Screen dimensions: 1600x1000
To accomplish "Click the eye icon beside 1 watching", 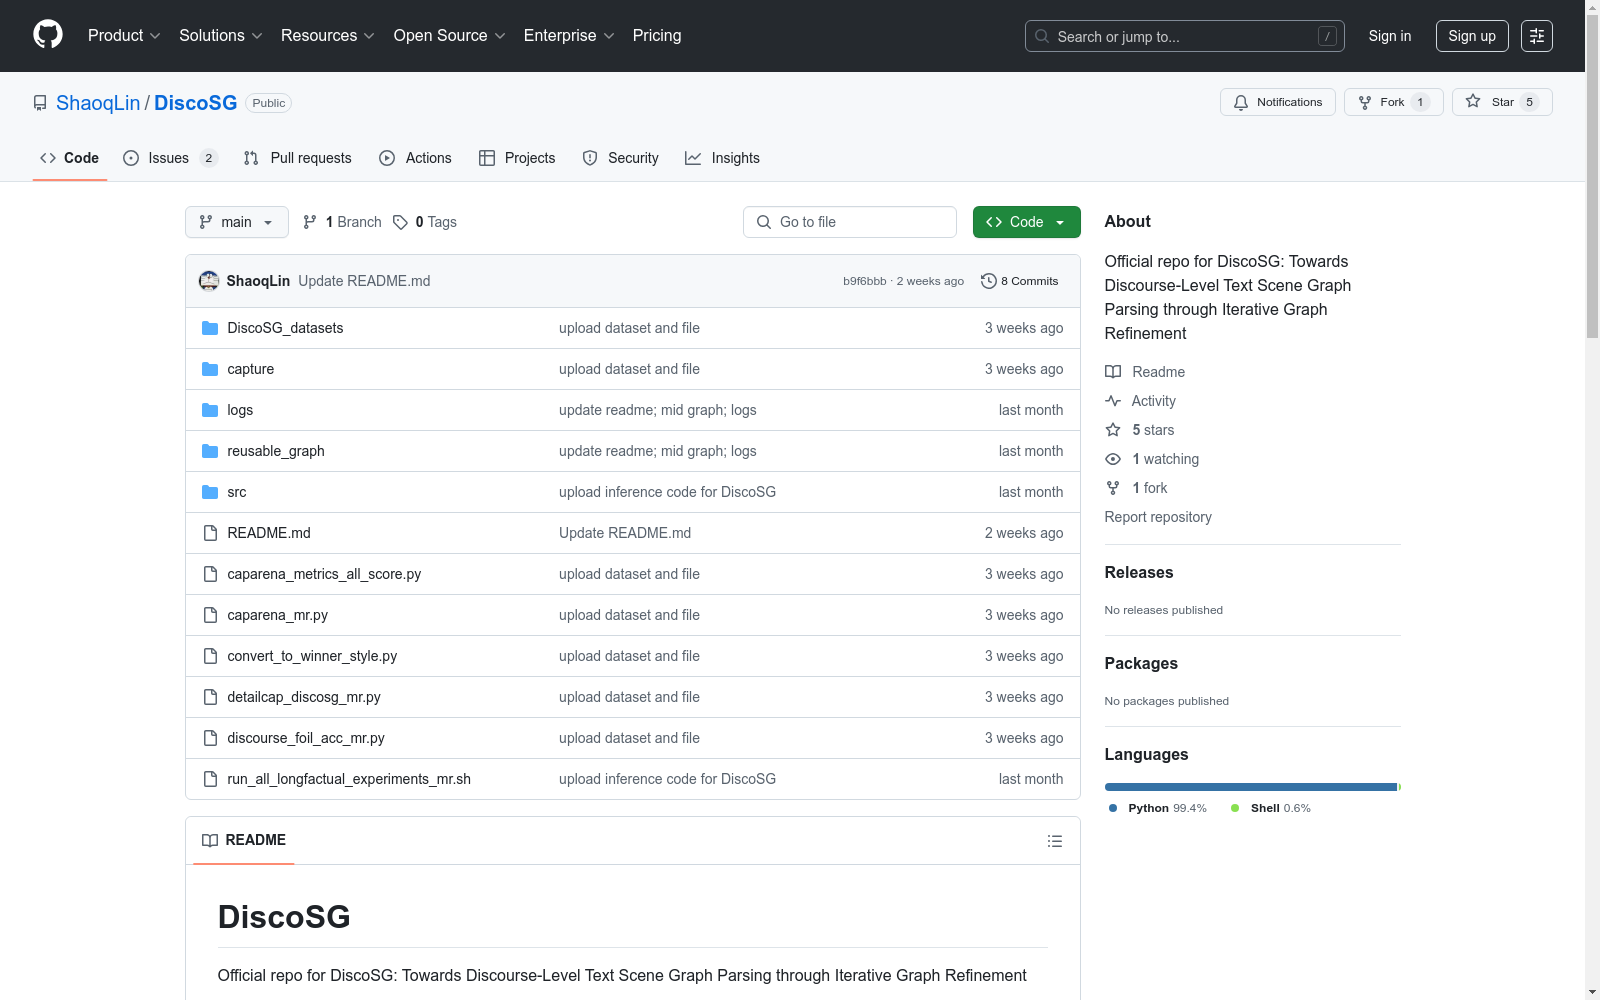I will tap(1113, 459).
